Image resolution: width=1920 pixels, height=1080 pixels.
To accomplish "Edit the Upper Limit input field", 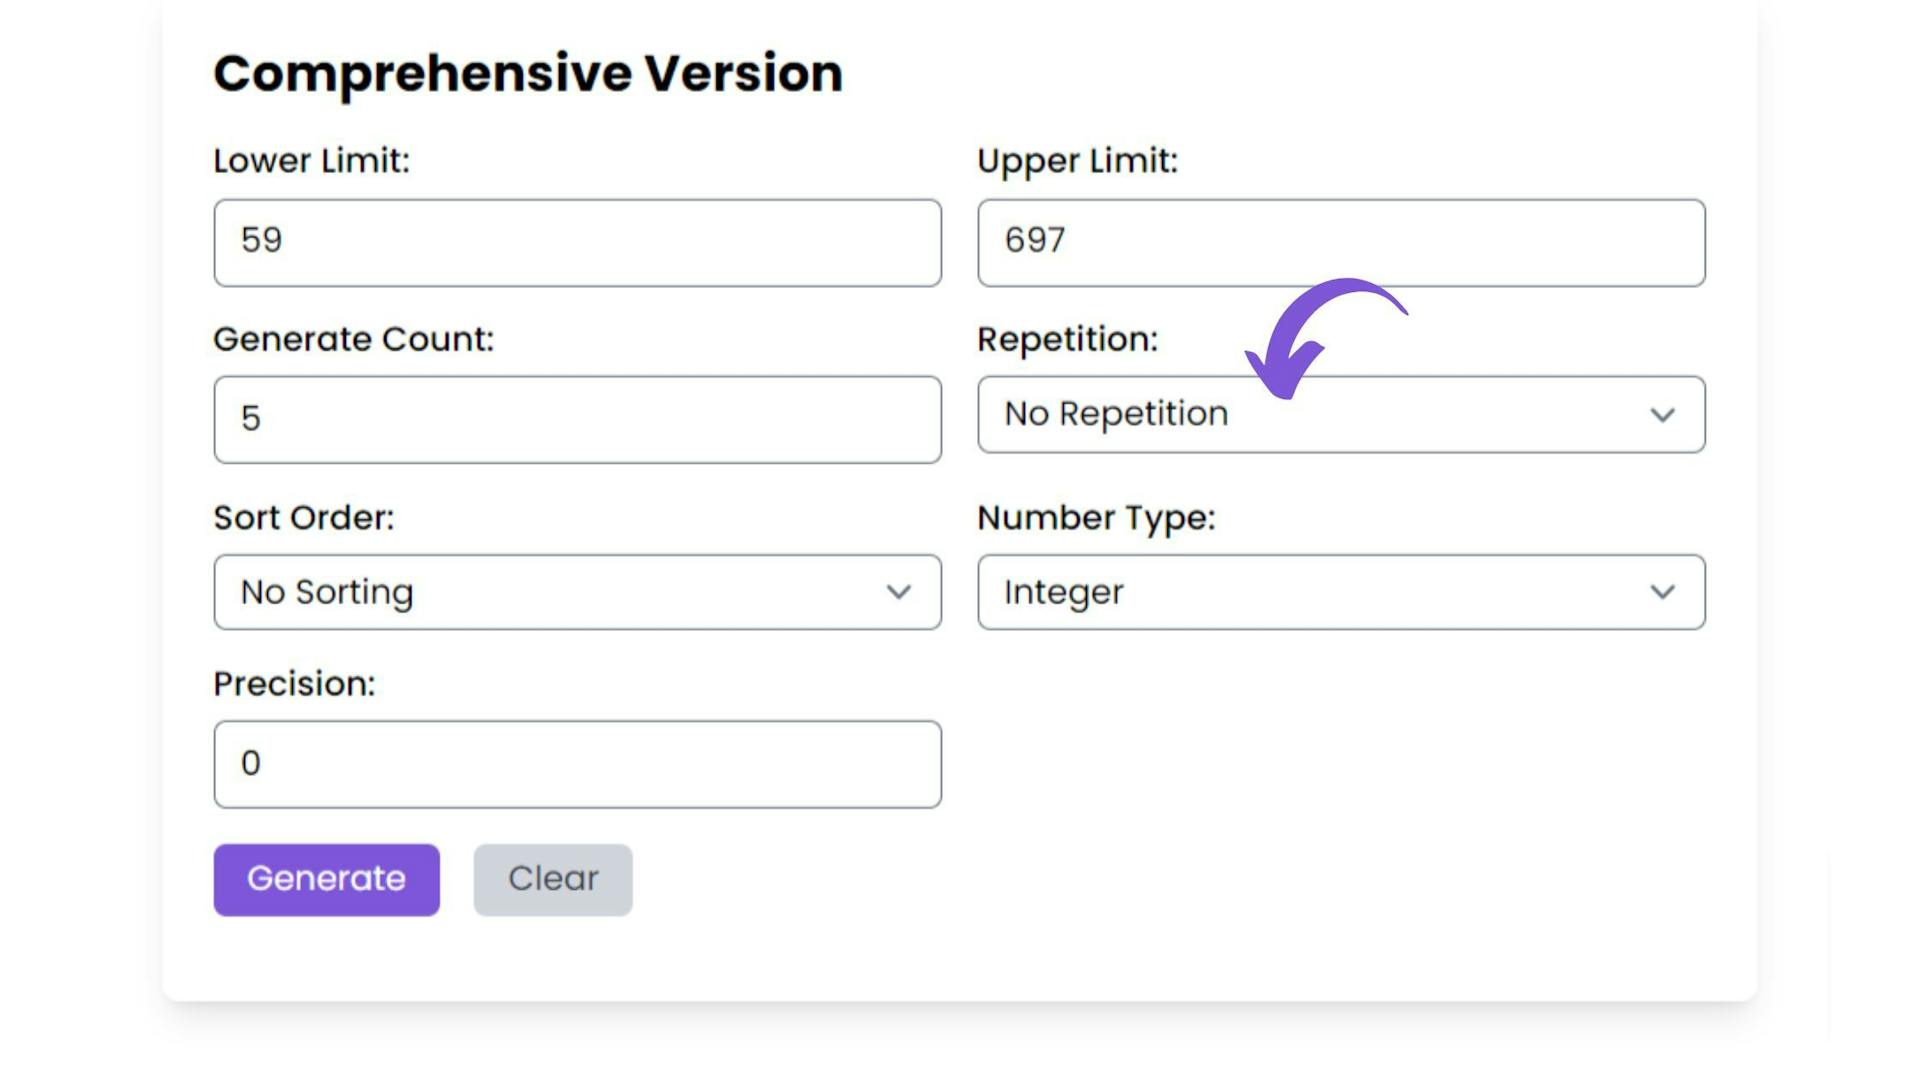I will coord(1341,240).
